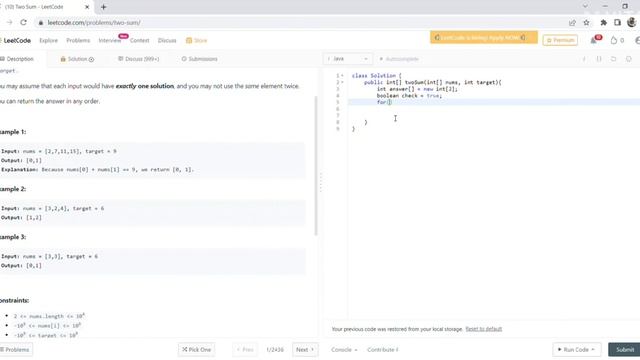Go to the LeetCode home logo
The height and width of the screenshot is (360, 640).
click(16, 40)
